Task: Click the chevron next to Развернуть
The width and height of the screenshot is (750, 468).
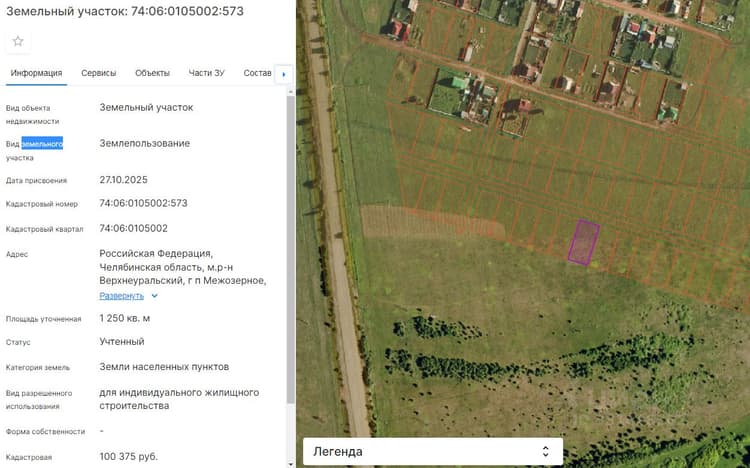Action: 154,296
